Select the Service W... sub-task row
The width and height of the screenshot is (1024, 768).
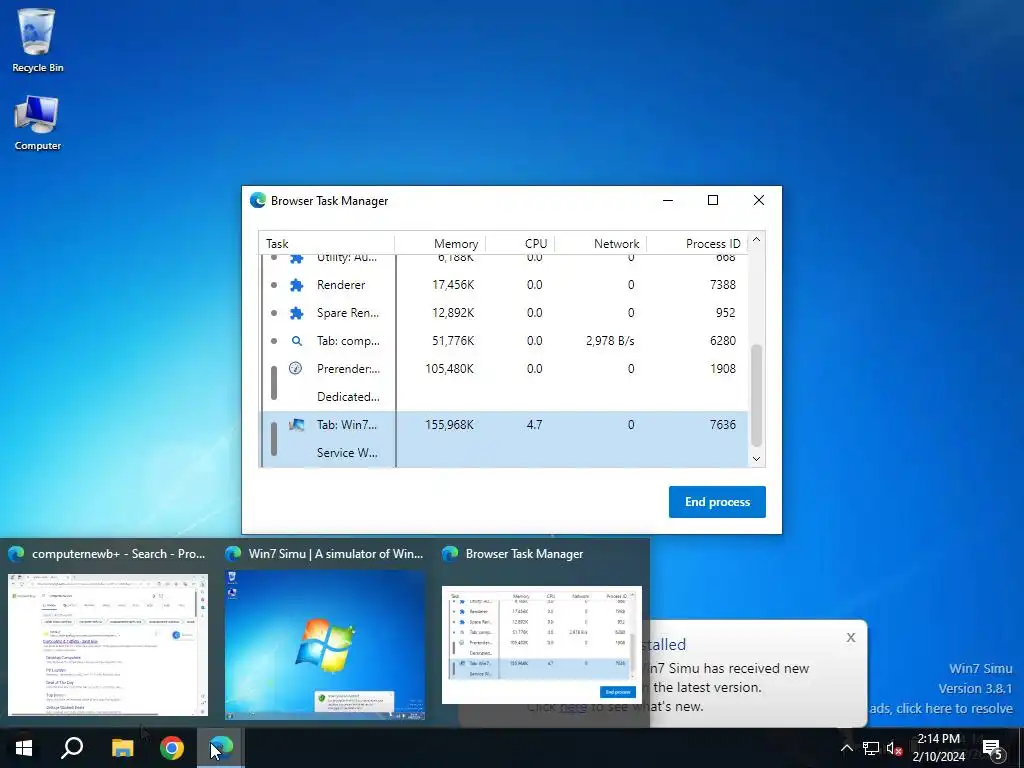(504, 453)
